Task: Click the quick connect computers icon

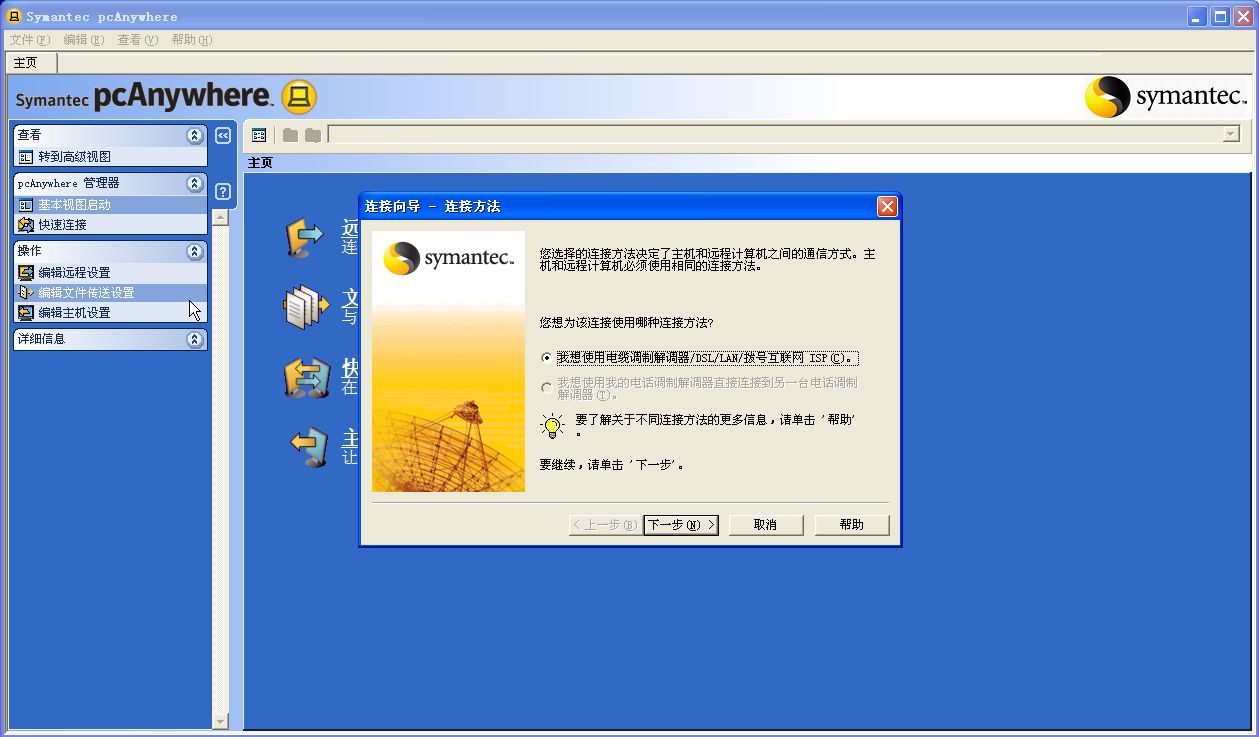Action: [x=307, y=378]
